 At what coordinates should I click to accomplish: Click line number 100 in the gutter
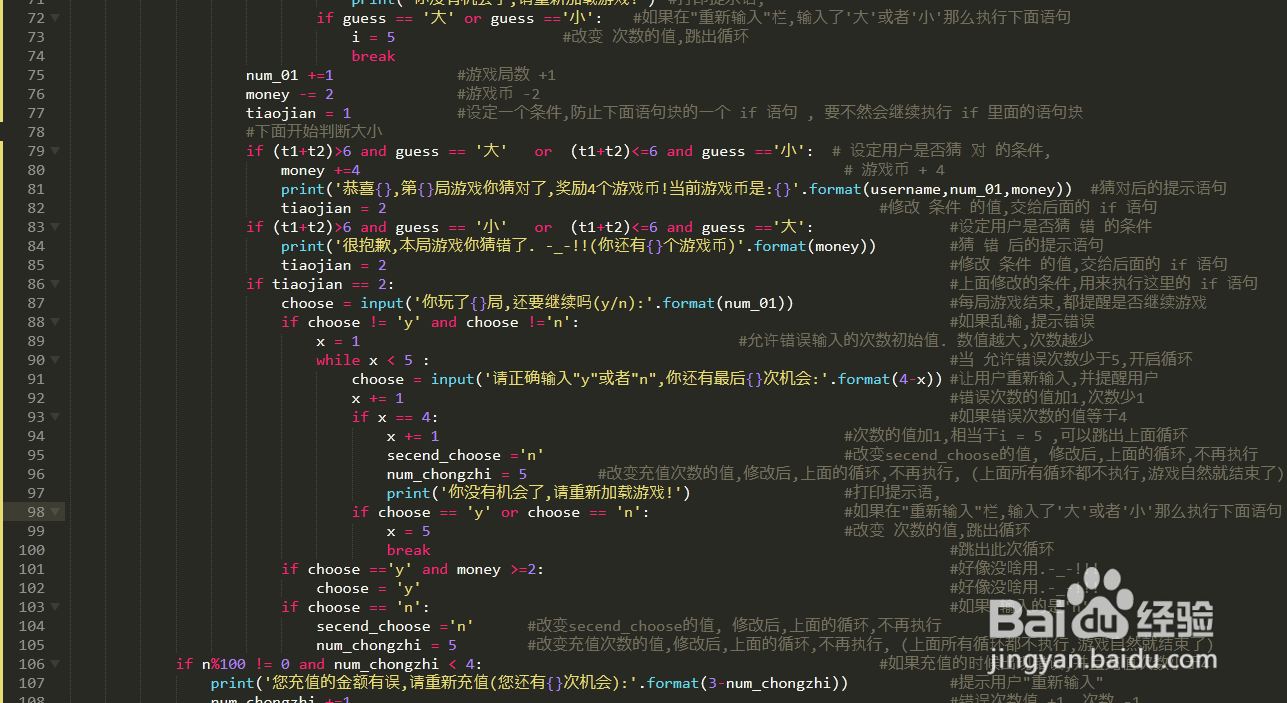(31, 550)
